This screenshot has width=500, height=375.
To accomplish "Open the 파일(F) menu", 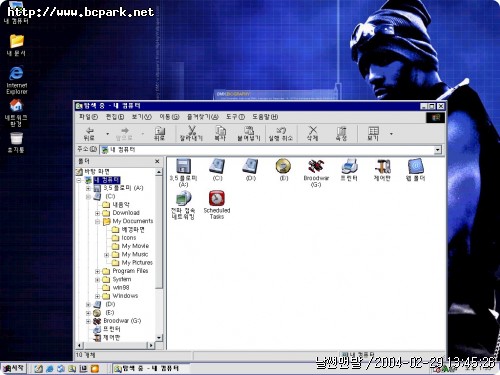I will pyautogui.click(x=88, y=117).
